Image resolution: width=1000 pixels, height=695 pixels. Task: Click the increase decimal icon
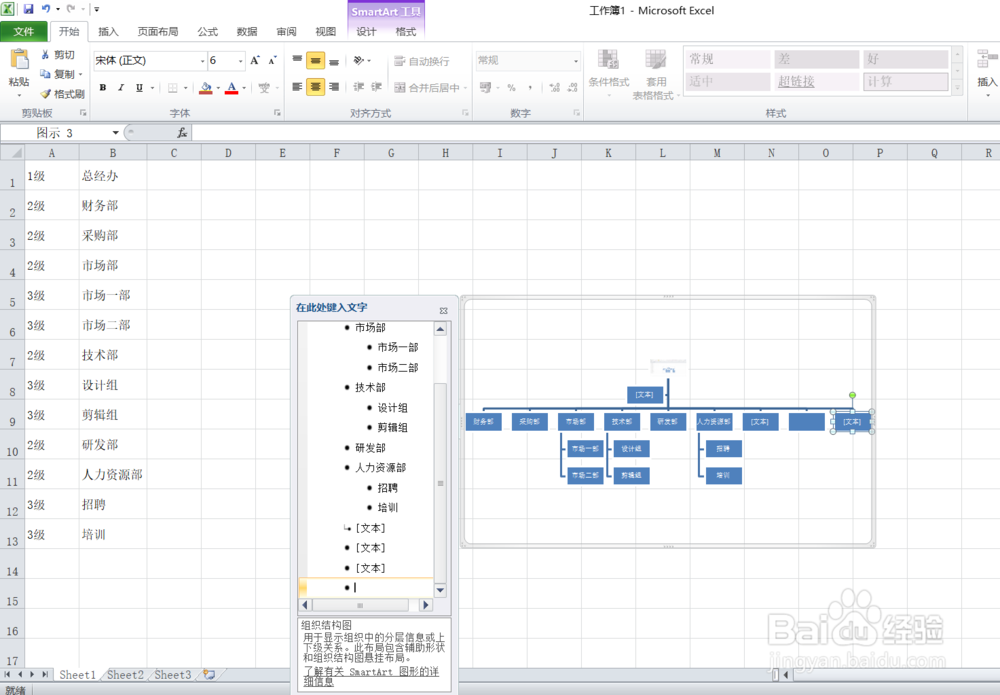tap(554, 87)
